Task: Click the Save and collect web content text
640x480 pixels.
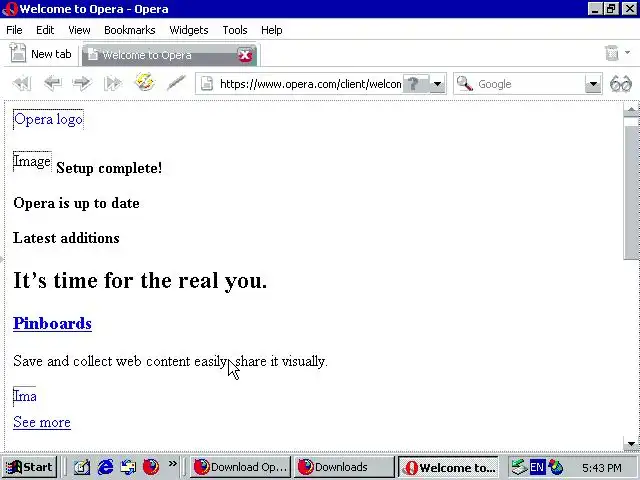Action: click(x=170, y=362)
